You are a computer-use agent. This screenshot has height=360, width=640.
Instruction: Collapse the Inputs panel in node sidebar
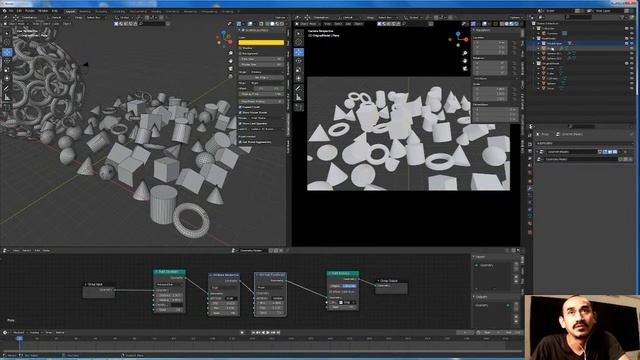pyautogui.click(x=474, y=257)
